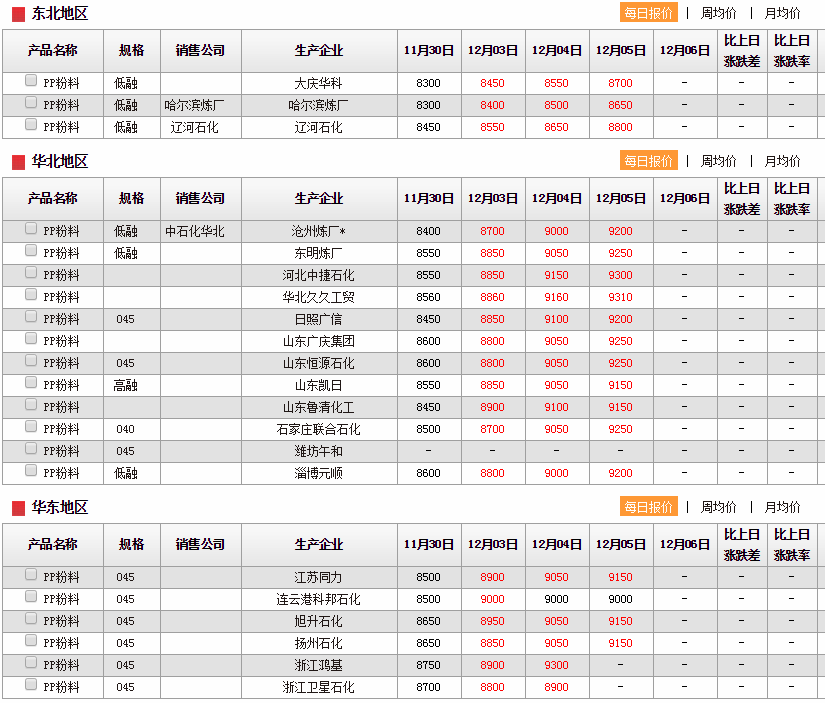Screen dimensions: 825x703
Task: Open the 东明炼厂 producer link
Action: 318,253
